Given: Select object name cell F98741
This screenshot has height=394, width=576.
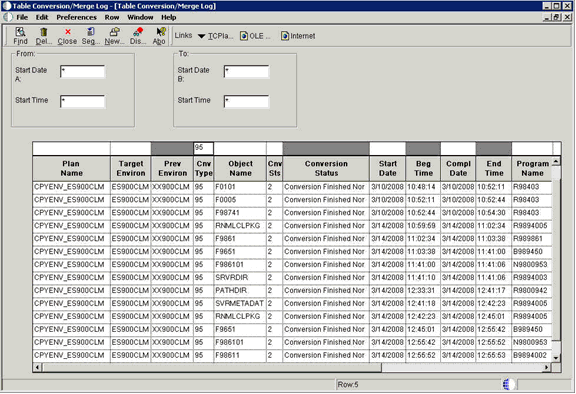Looking at the screenshot, I should pos(240,213).
